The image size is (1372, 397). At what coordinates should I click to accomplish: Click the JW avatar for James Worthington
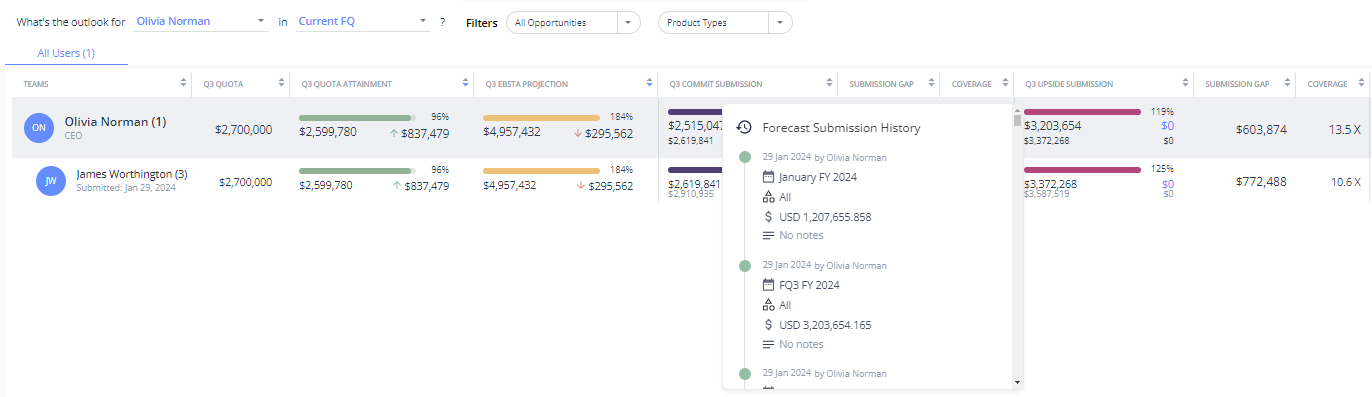pyautogui.click(x=50, y=181)
